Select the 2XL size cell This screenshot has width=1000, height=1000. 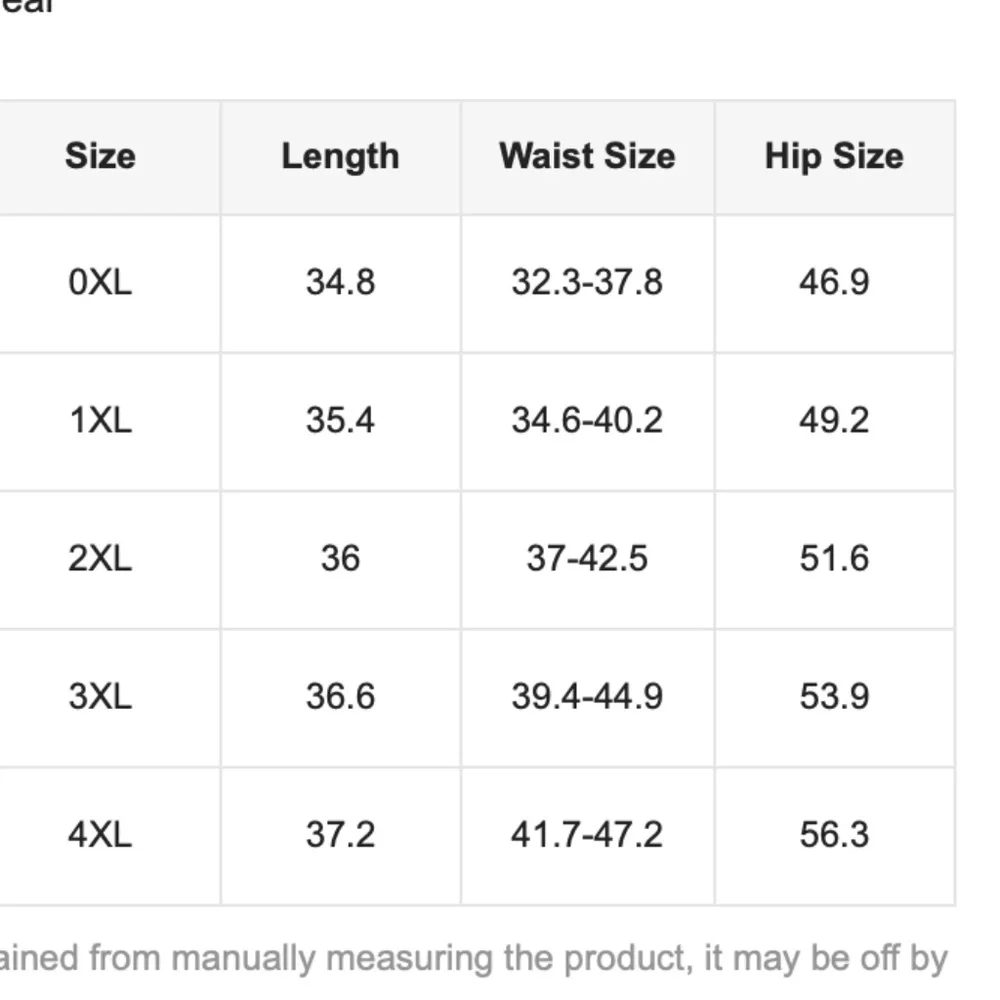(x=100, y=558)
